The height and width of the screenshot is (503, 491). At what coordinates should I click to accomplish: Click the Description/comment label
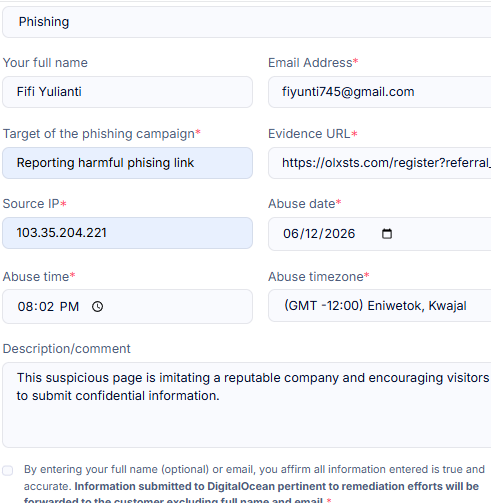(x=67, y=349)
